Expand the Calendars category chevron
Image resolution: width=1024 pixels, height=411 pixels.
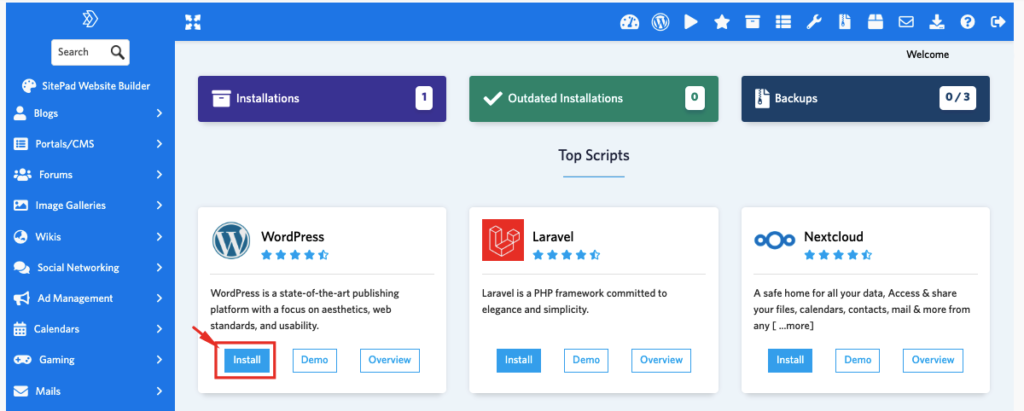point(159,329)
